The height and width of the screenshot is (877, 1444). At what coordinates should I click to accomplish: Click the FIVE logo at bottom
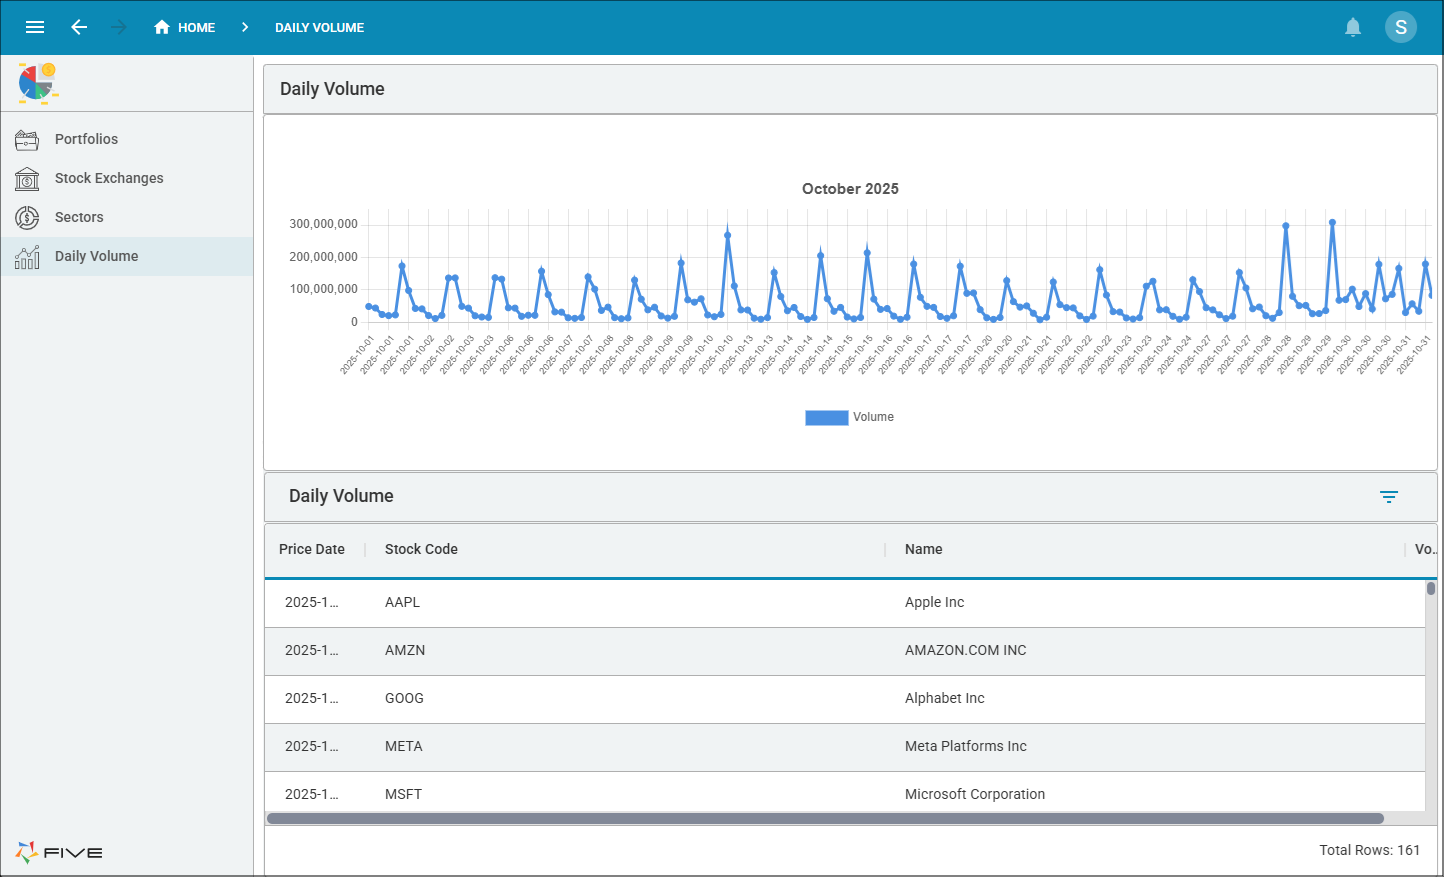tap(59, 852)
